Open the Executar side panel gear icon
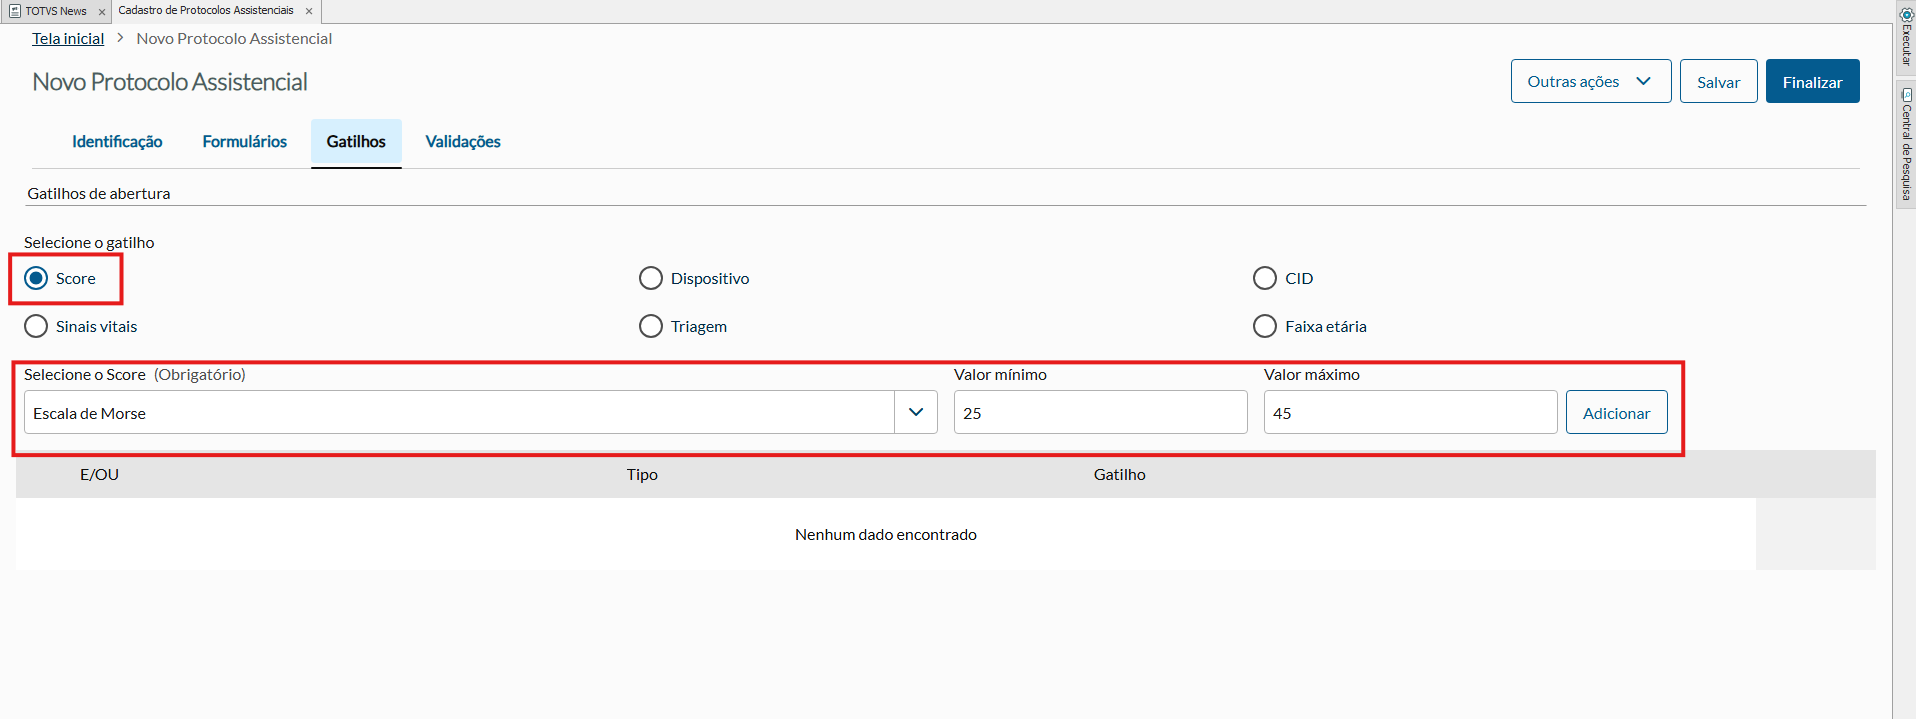 (1906, 15)
